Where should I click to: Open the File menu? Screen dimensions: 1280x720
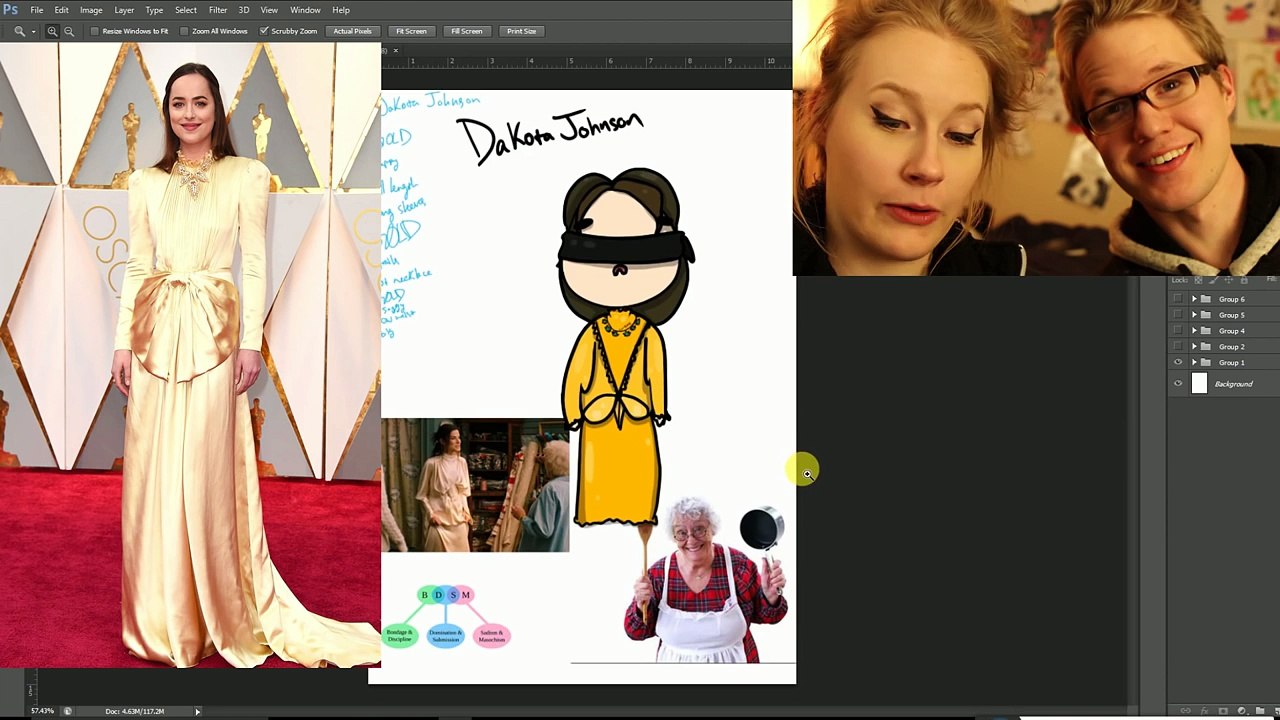click(36, 10)
